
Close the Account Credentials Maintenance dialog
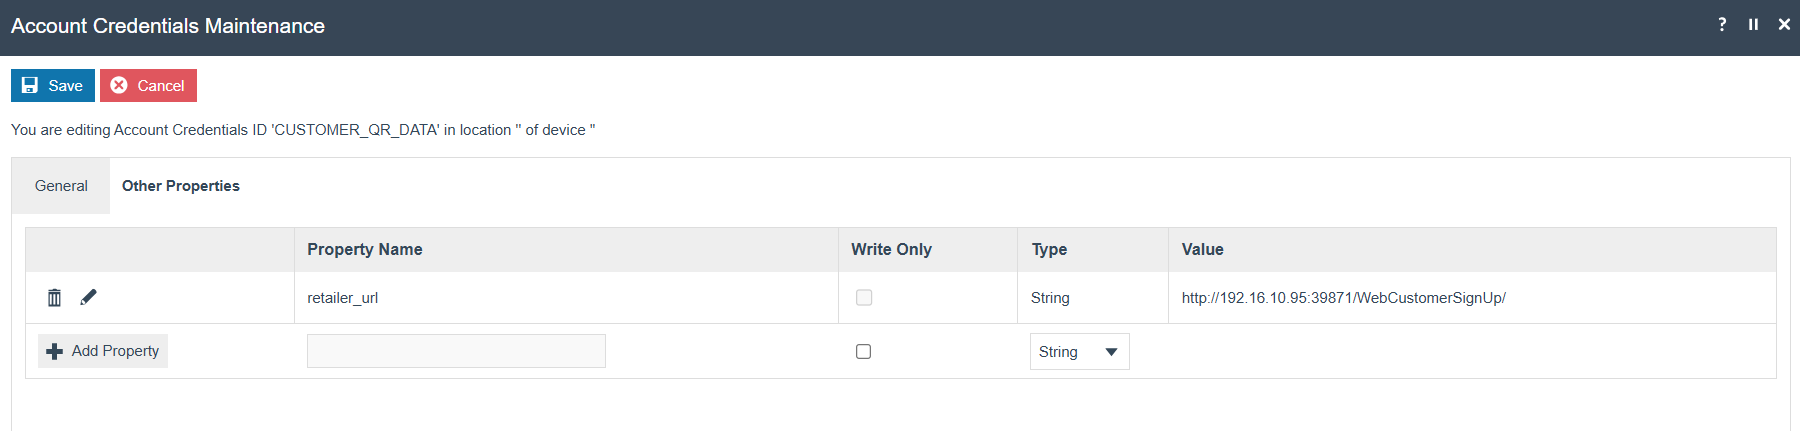(x=1784, y=25)
